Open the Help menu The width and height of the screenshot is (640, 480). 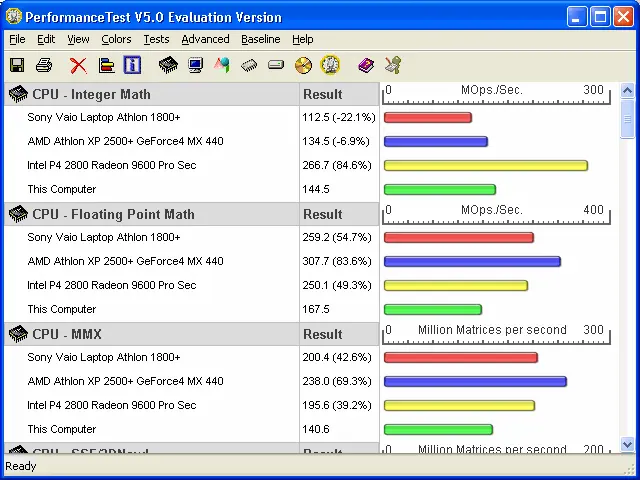(303, 39)
